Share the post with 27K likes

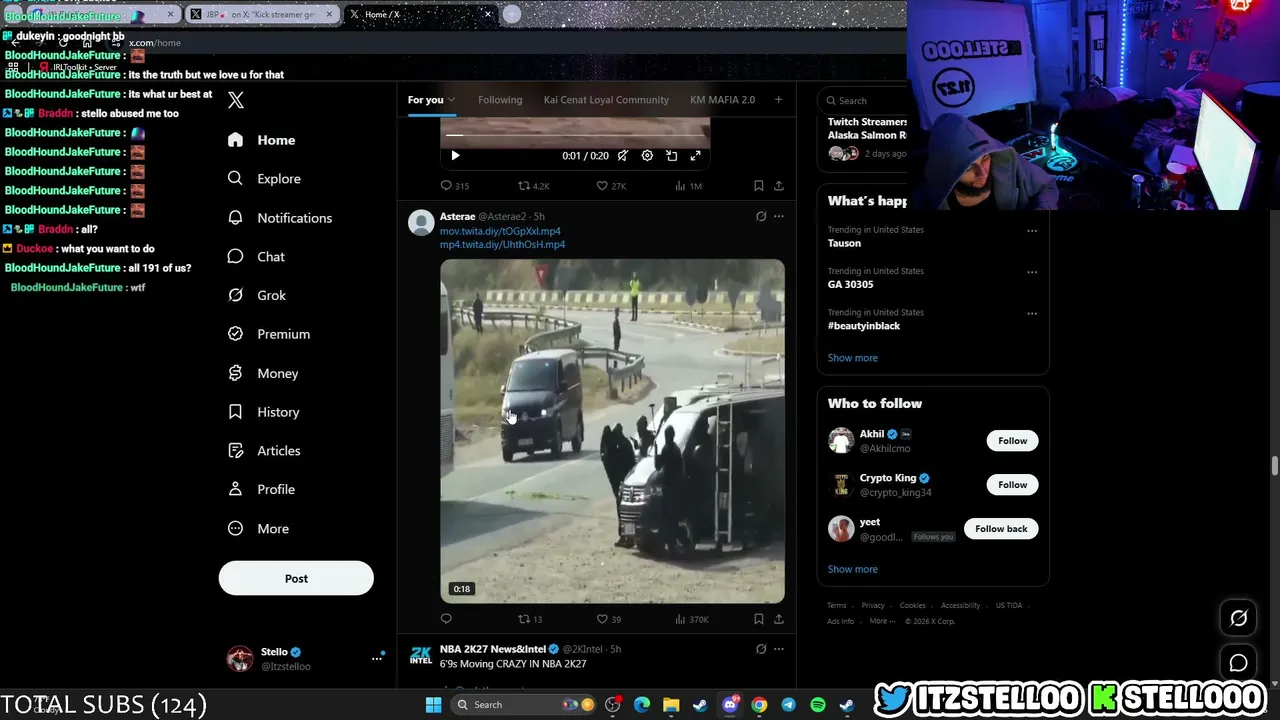coord(779,186)
